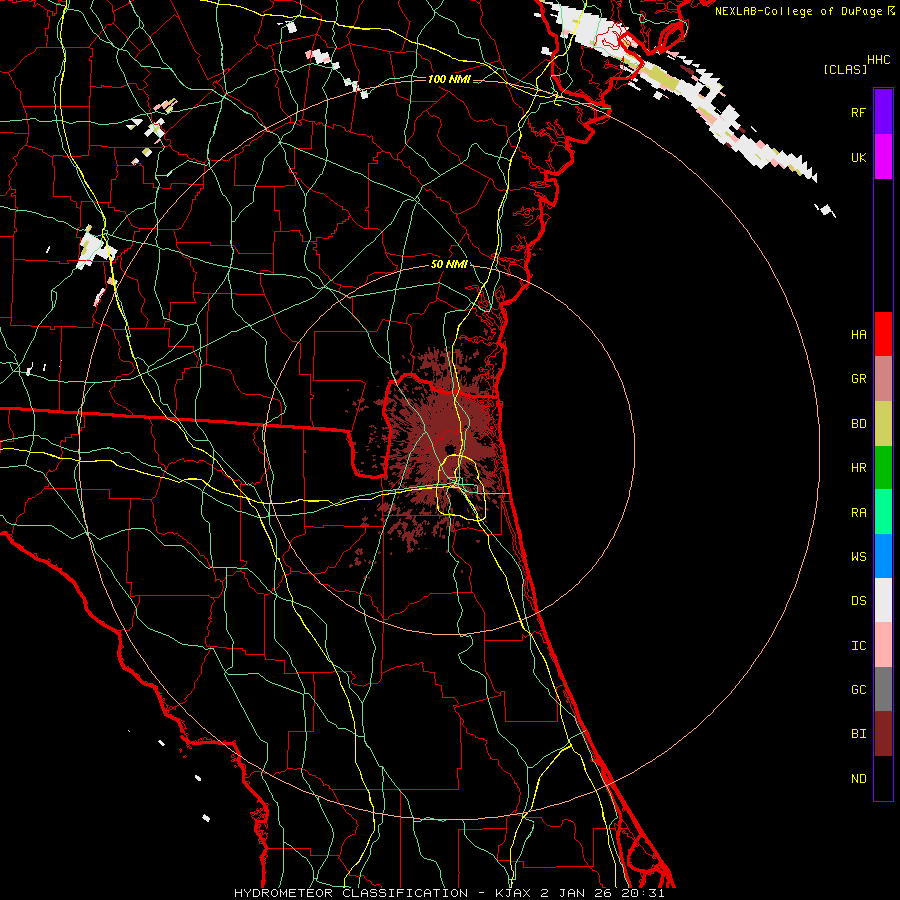Image resolution: width=900 pixels, height=900 pixels.
Task: Click the HHC product label
Action: pos(879,60)
